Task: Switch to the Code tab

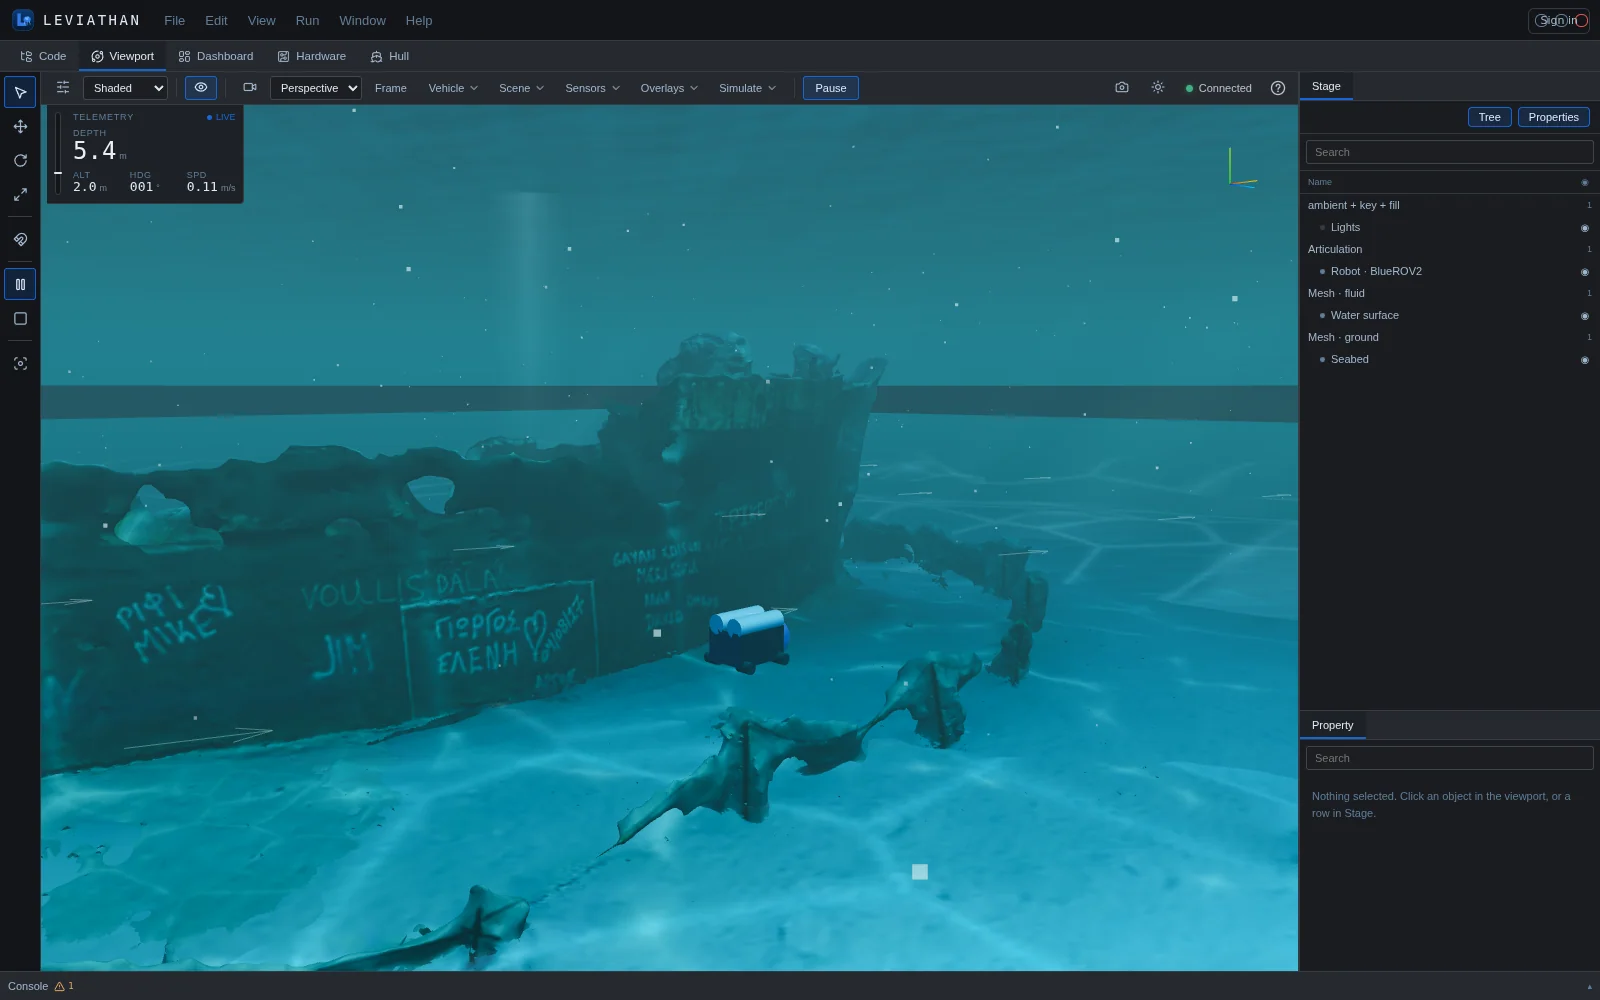Action: [x=43, y=56]
